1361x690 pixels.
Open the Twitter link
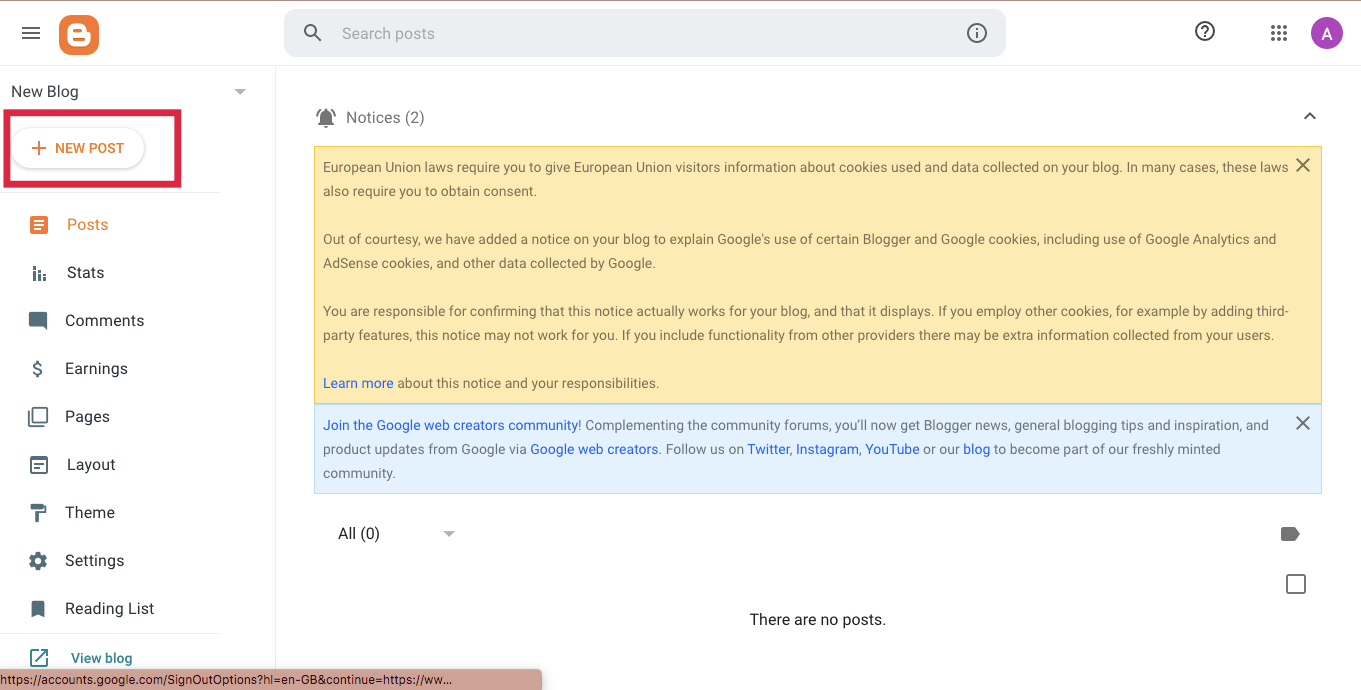768,449
